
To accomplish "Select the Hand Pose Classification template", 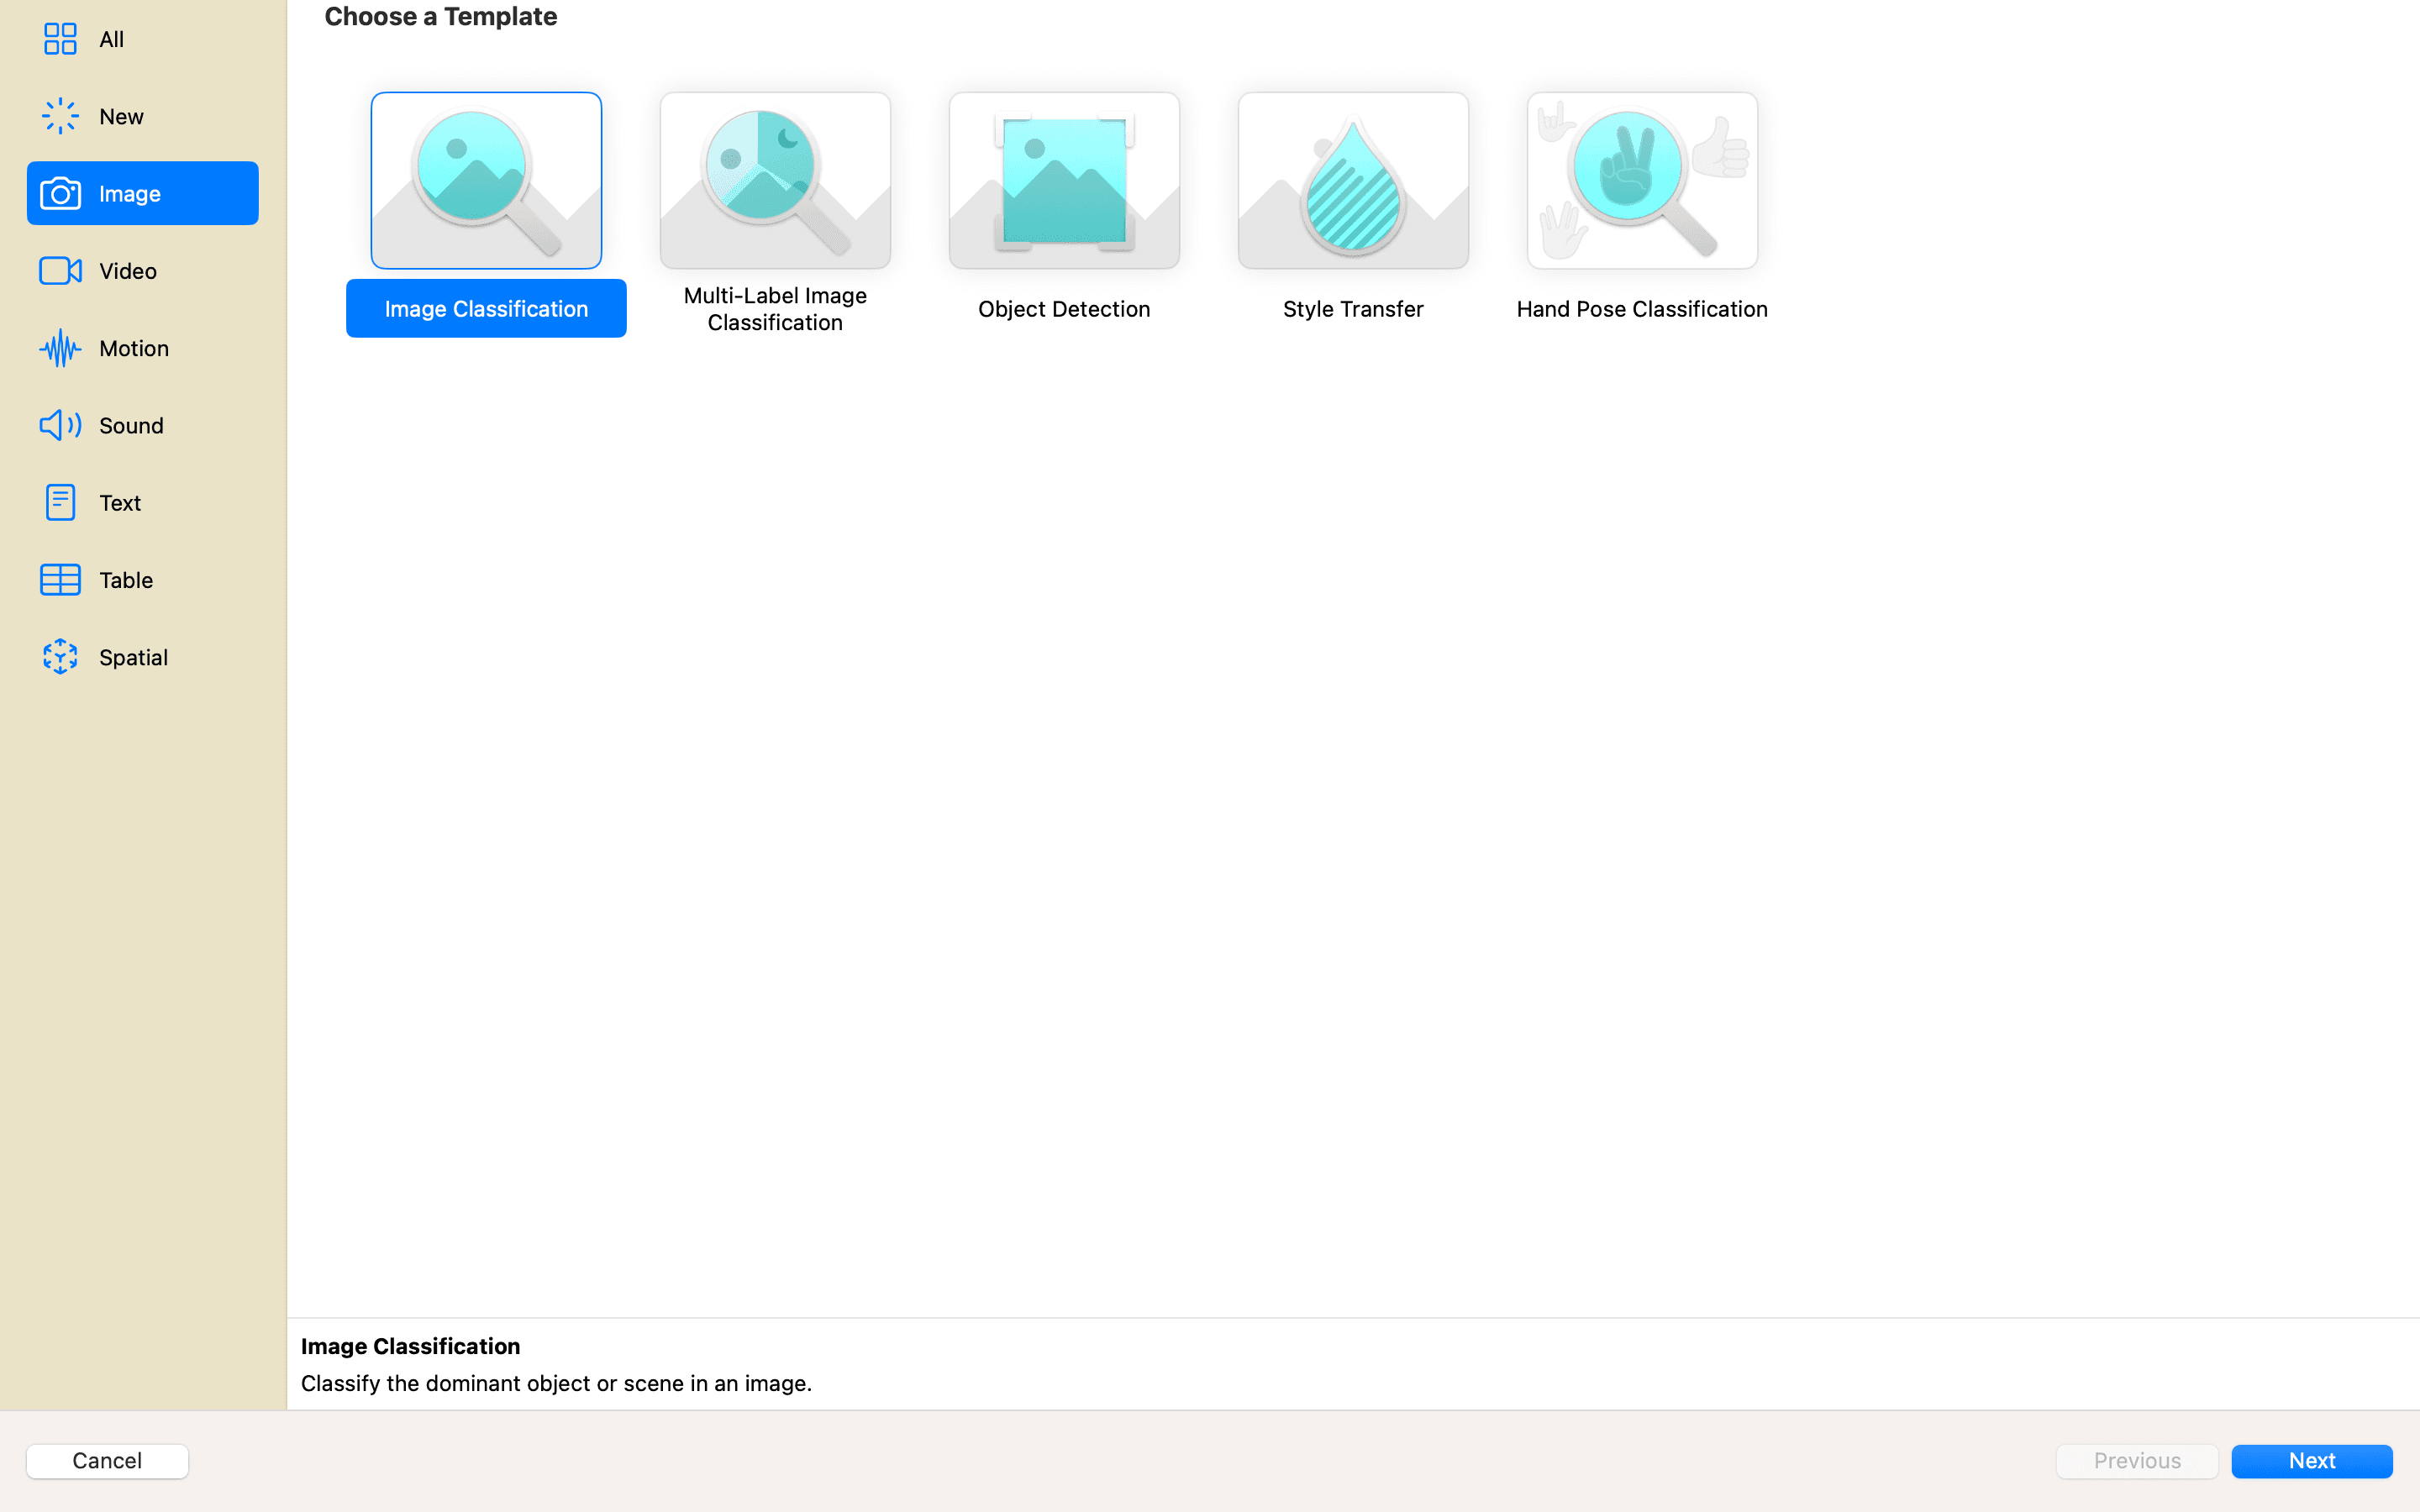I will click(1642, 180).
